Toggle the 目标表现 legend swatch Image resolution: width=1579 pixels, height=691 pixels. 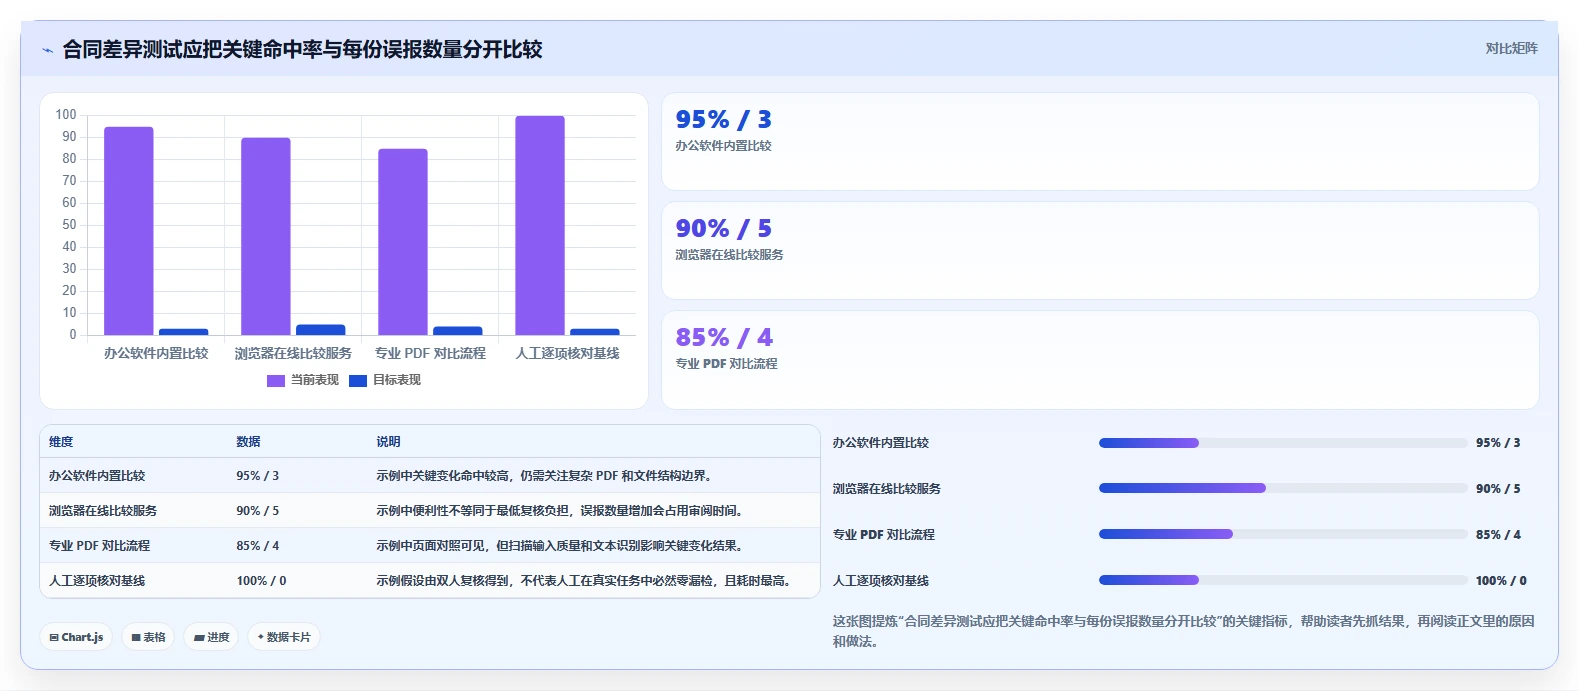point(358,380)
